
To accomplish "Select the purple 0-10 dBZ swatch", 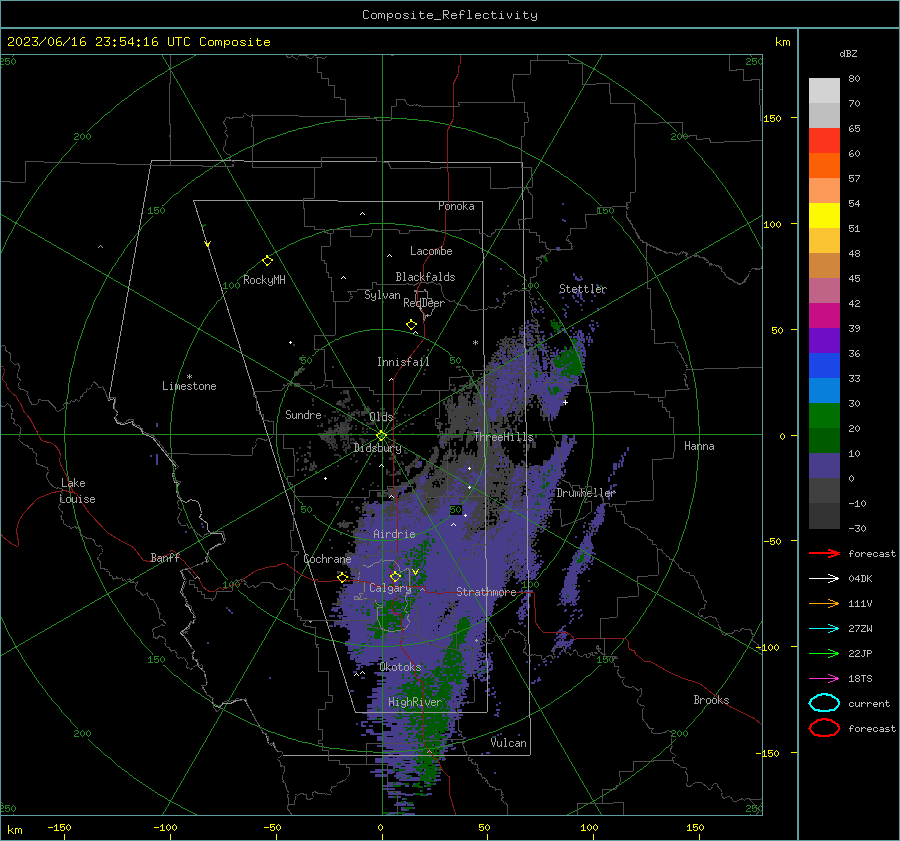I will point(824,466).
